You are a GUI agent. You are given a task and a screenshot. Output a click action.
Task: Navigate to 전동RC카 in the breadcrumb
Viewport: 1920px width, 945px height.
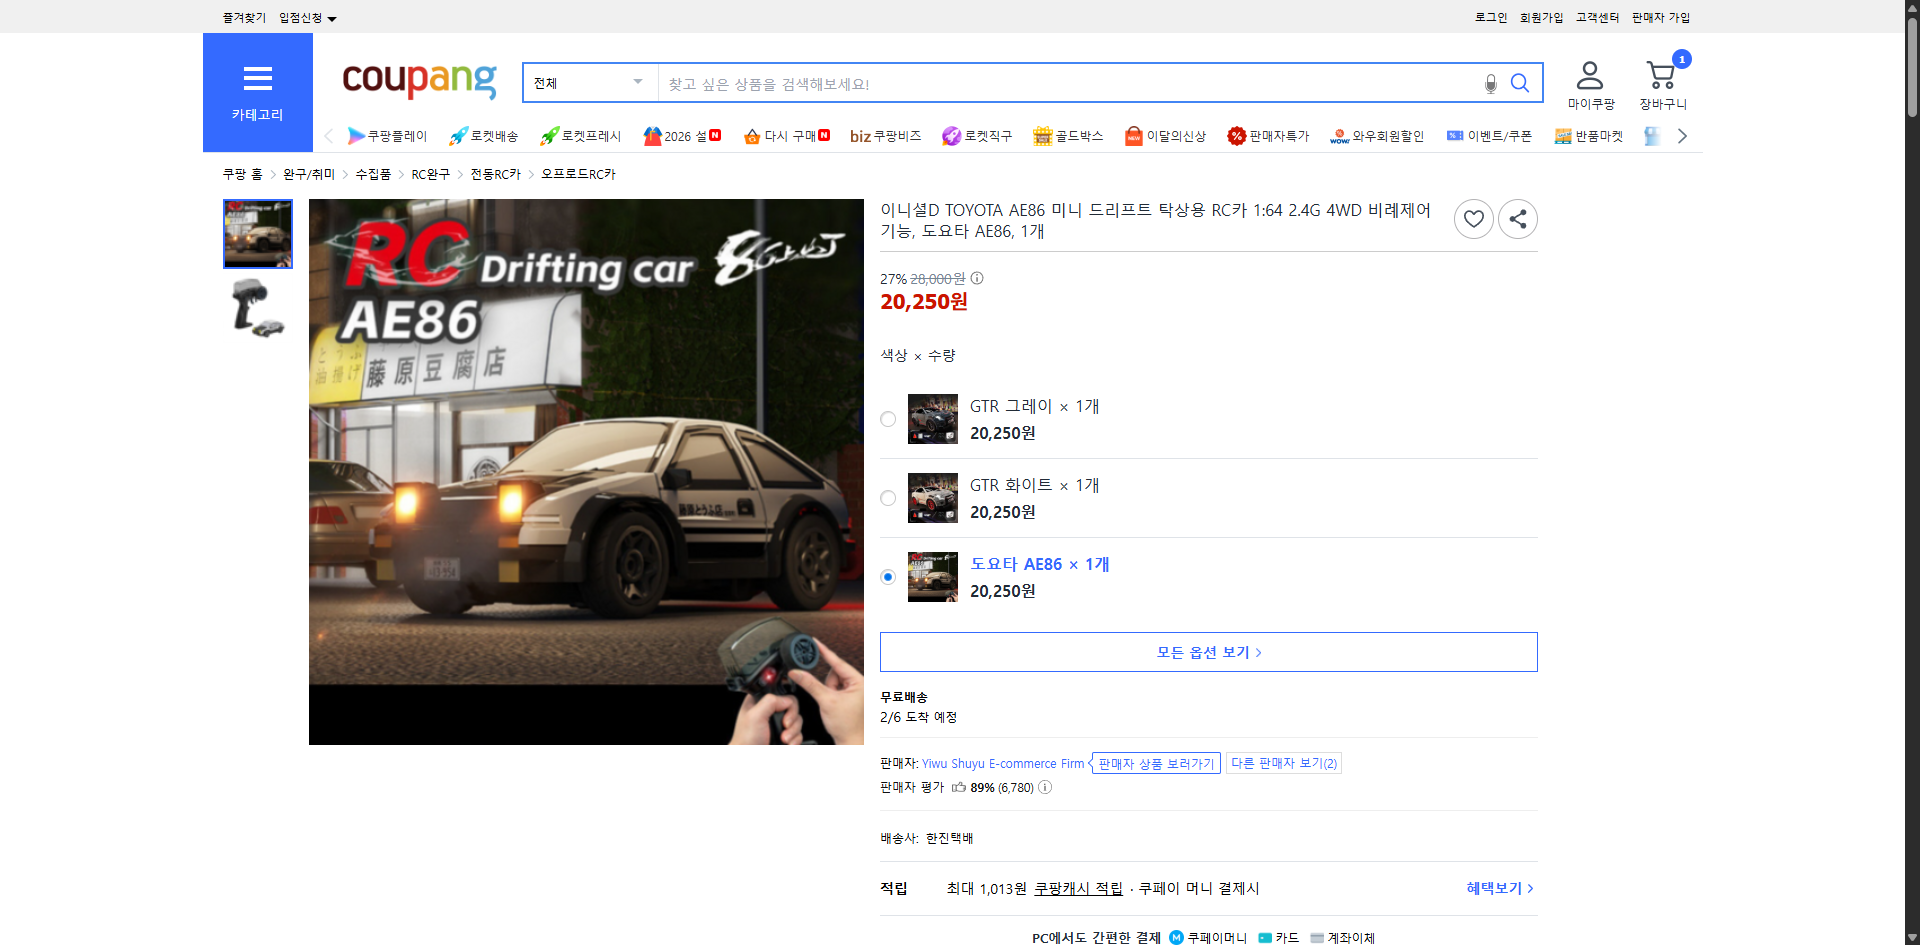(x=496, y=173)
